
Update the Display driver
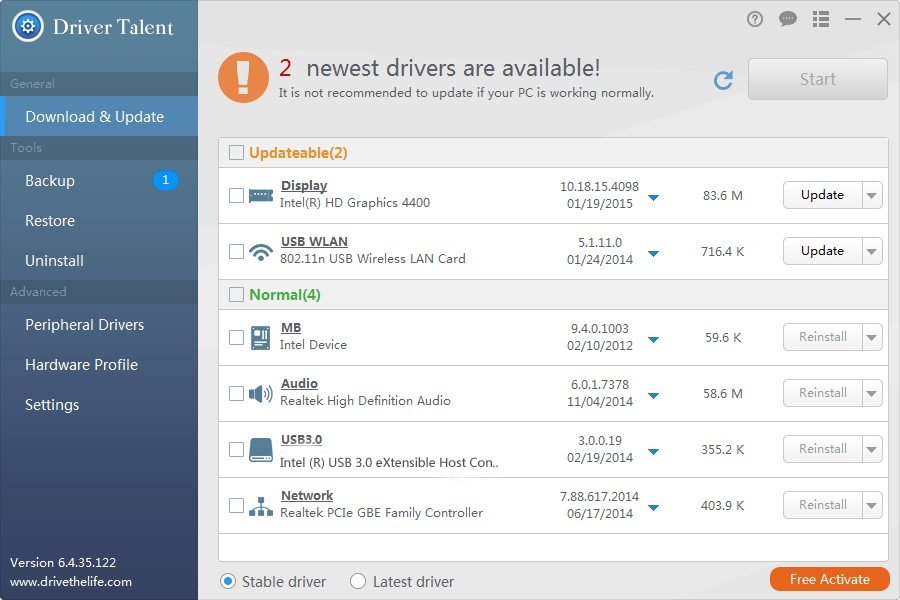click(823, 195)
